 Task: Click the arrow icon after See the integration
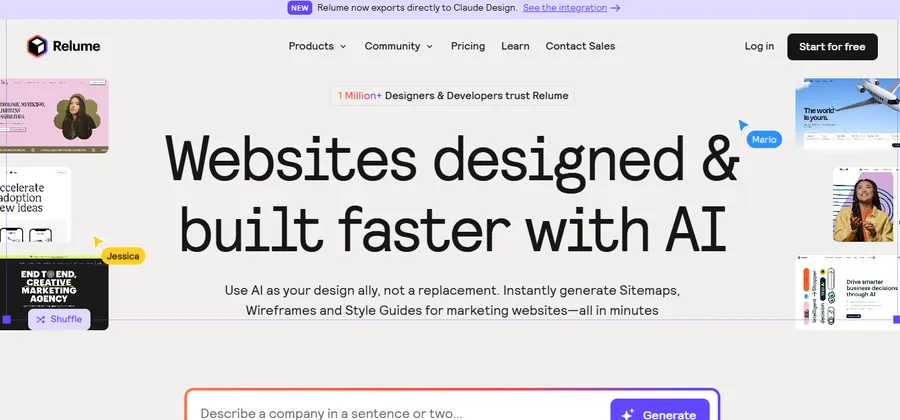point(615,8)
